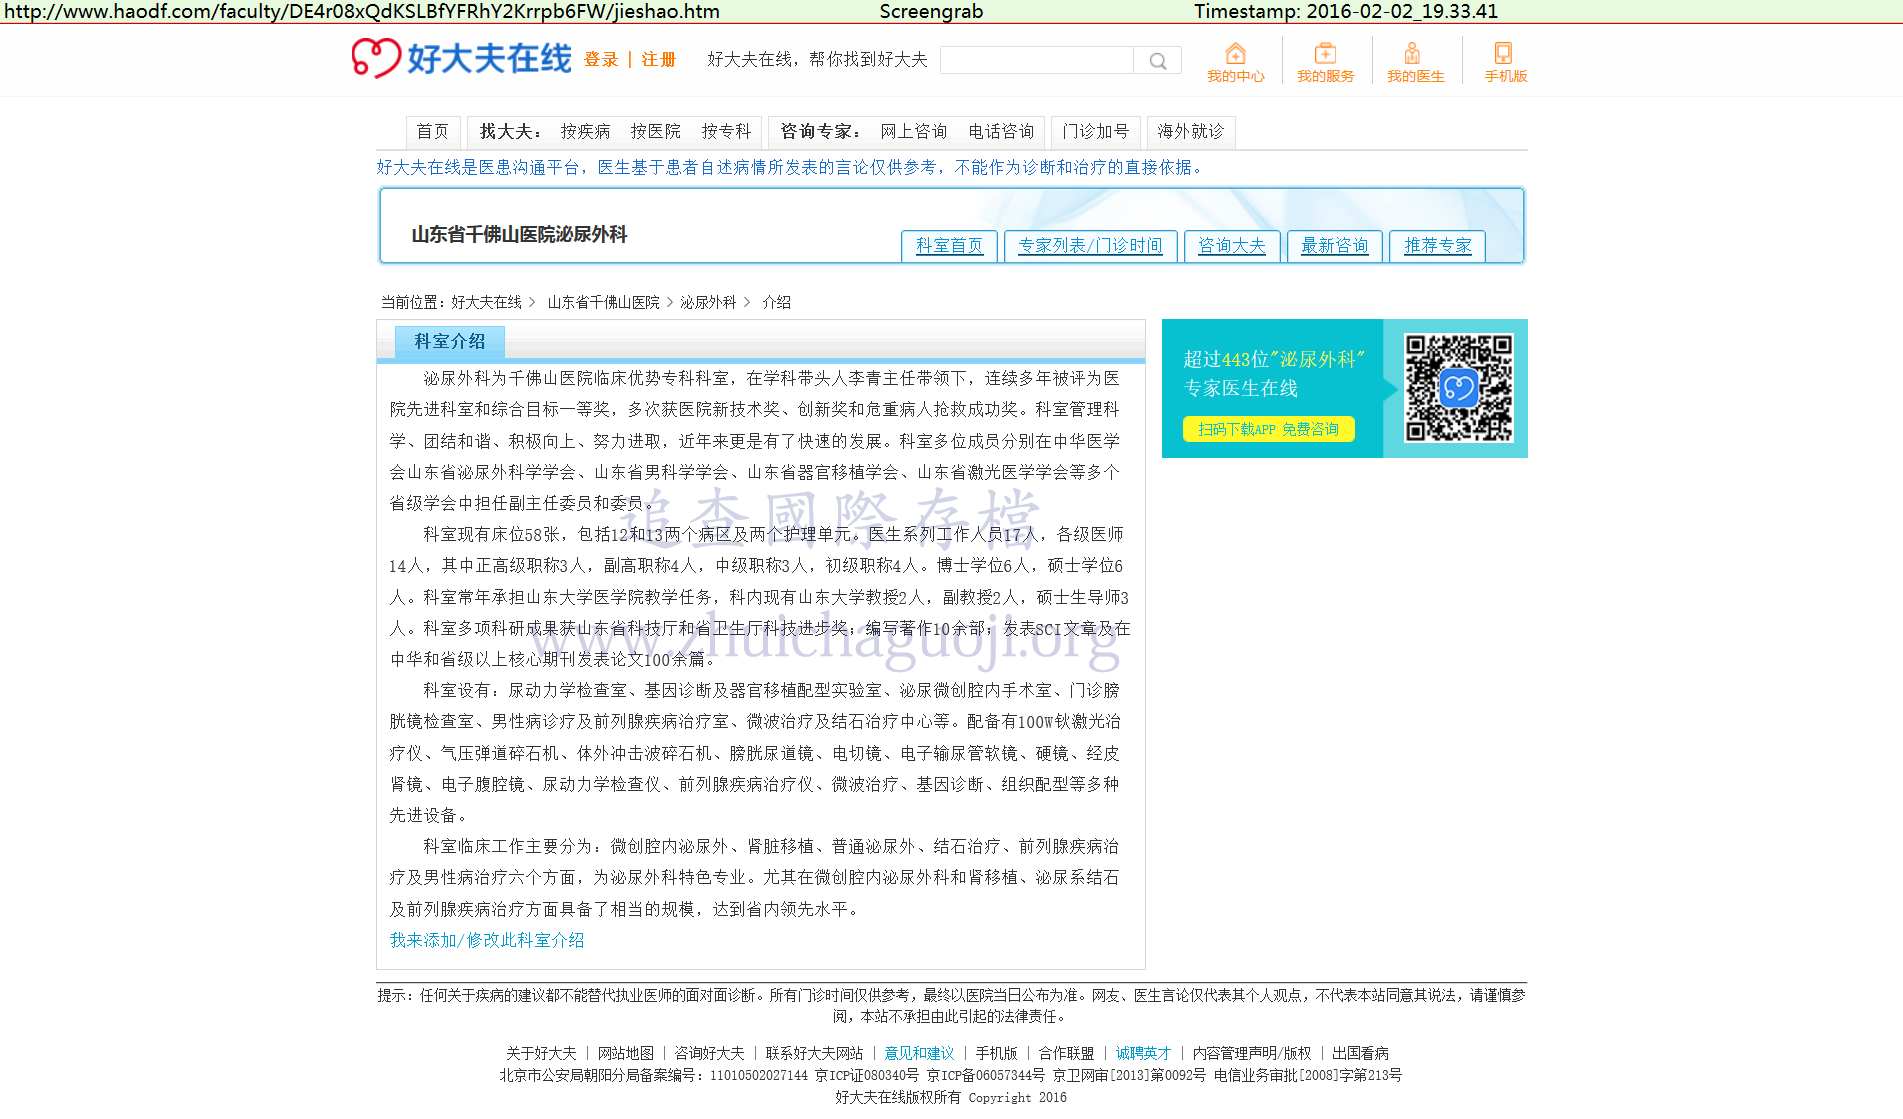The height and width of the screenshot is (1119, 1903).
Task: Click the 登录 login link
Action: 601,60
